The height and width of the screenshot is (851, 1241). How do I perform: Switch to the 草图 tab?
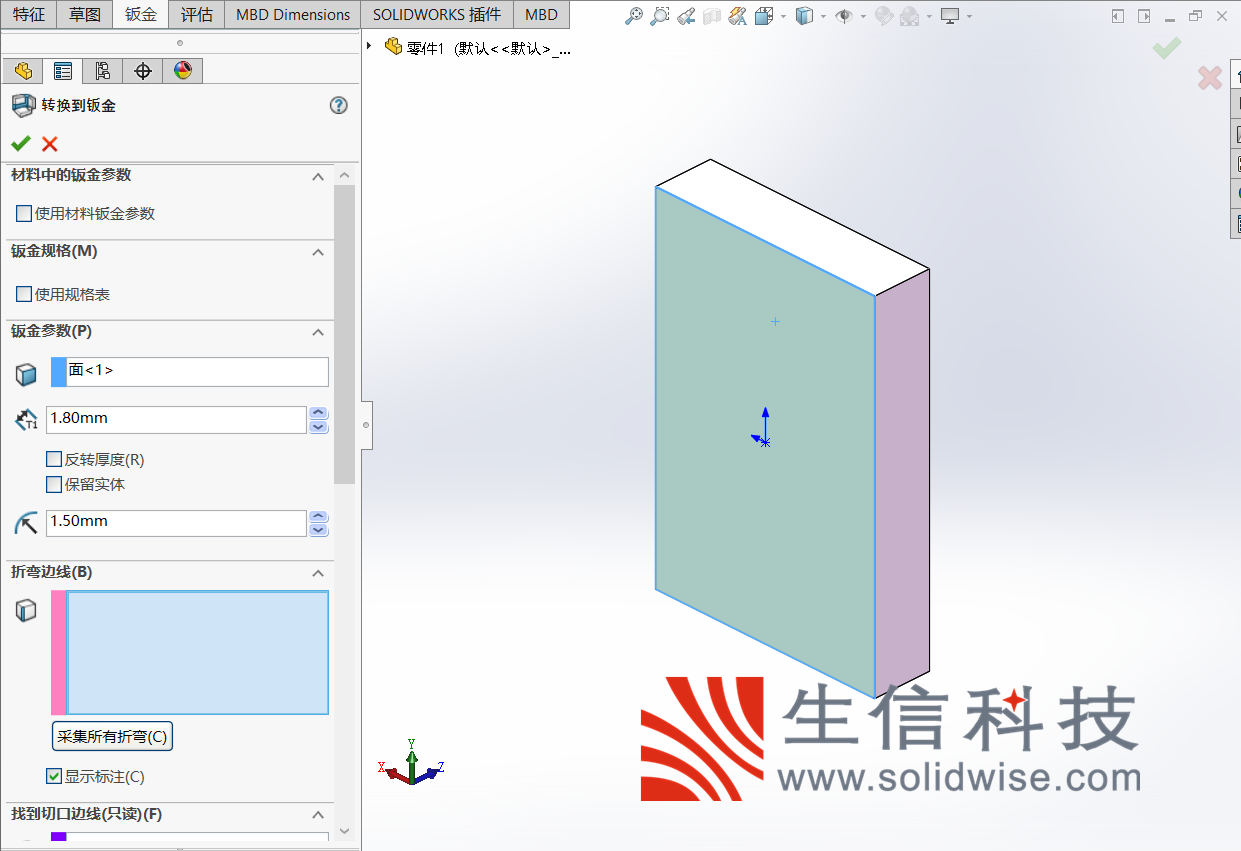click(x=85, y=15)
